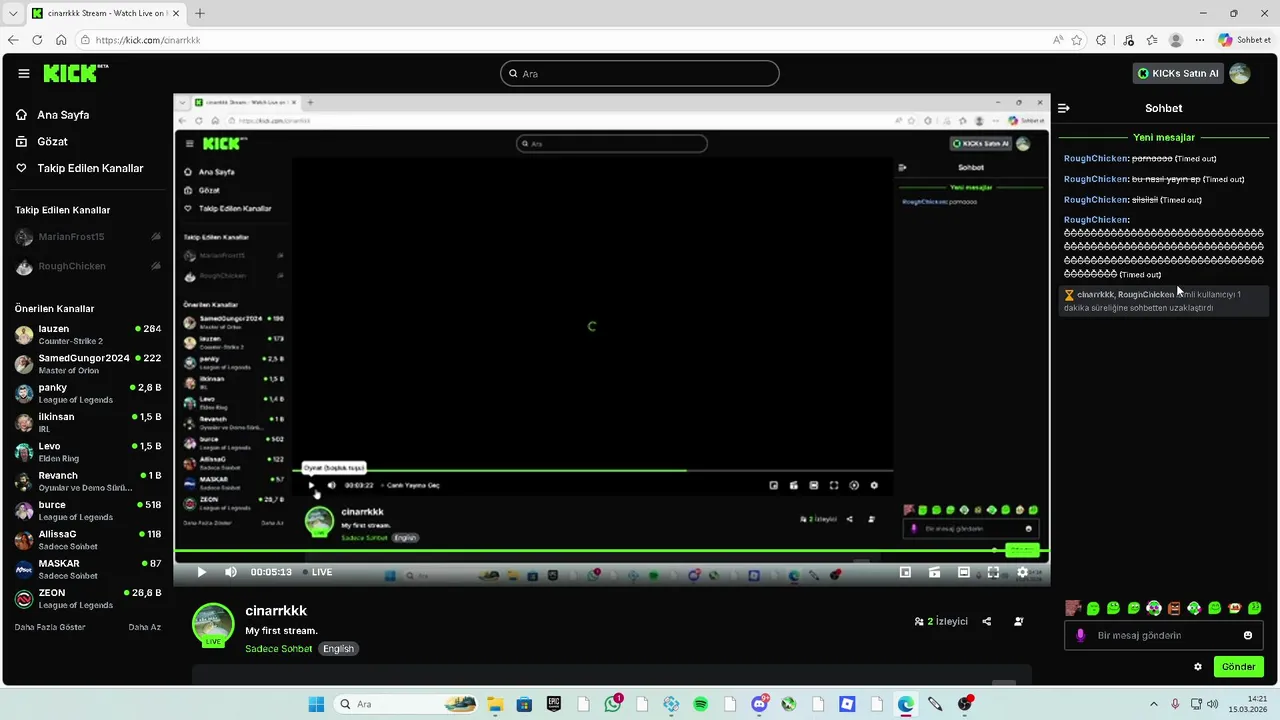This screenshot has height=720, width=1280.
Task: Pick the brick wall emote
Action: pos(1073,608)
